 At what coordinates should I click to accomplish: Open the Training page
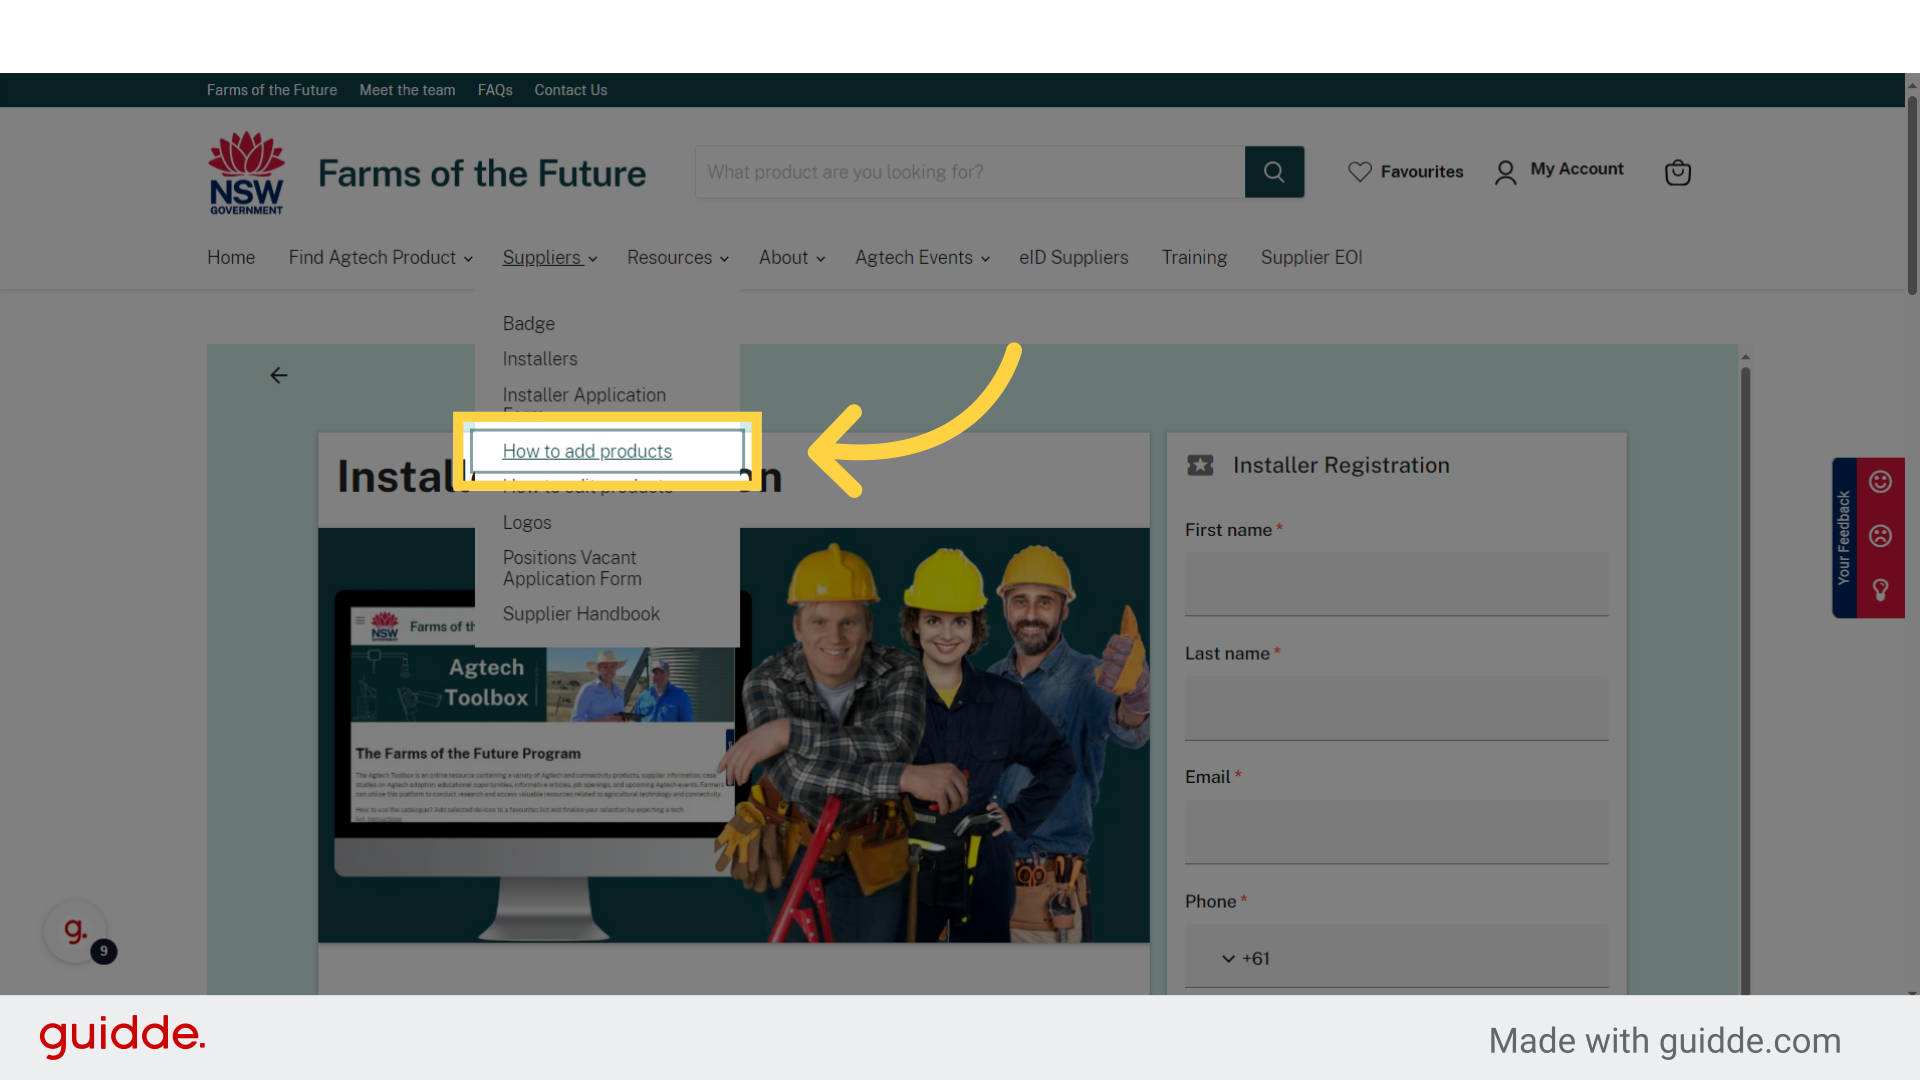pos(1194,257)
